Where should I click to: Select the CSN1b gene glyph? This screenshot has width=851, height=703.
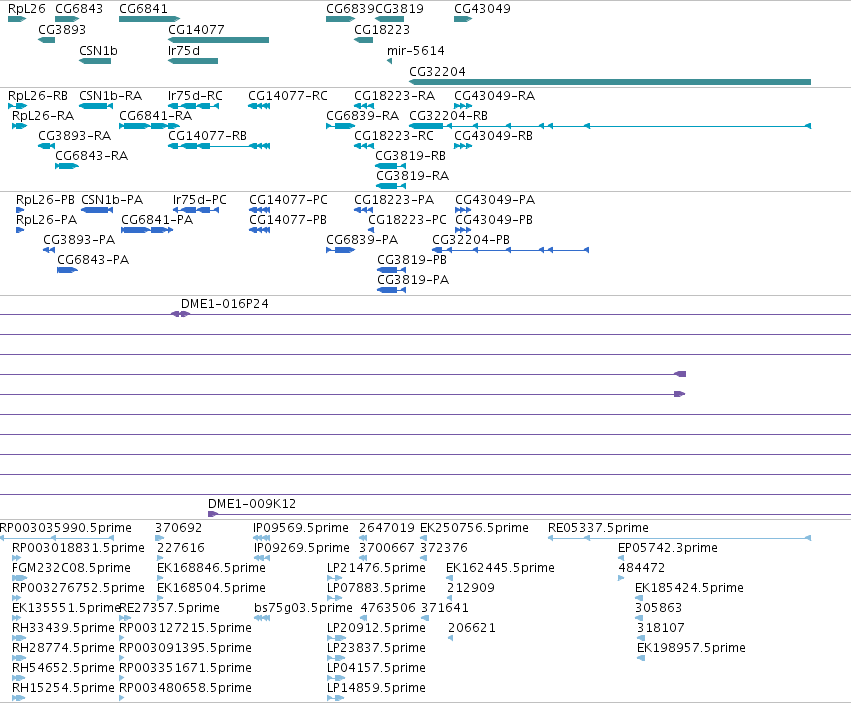click(95, 61)
